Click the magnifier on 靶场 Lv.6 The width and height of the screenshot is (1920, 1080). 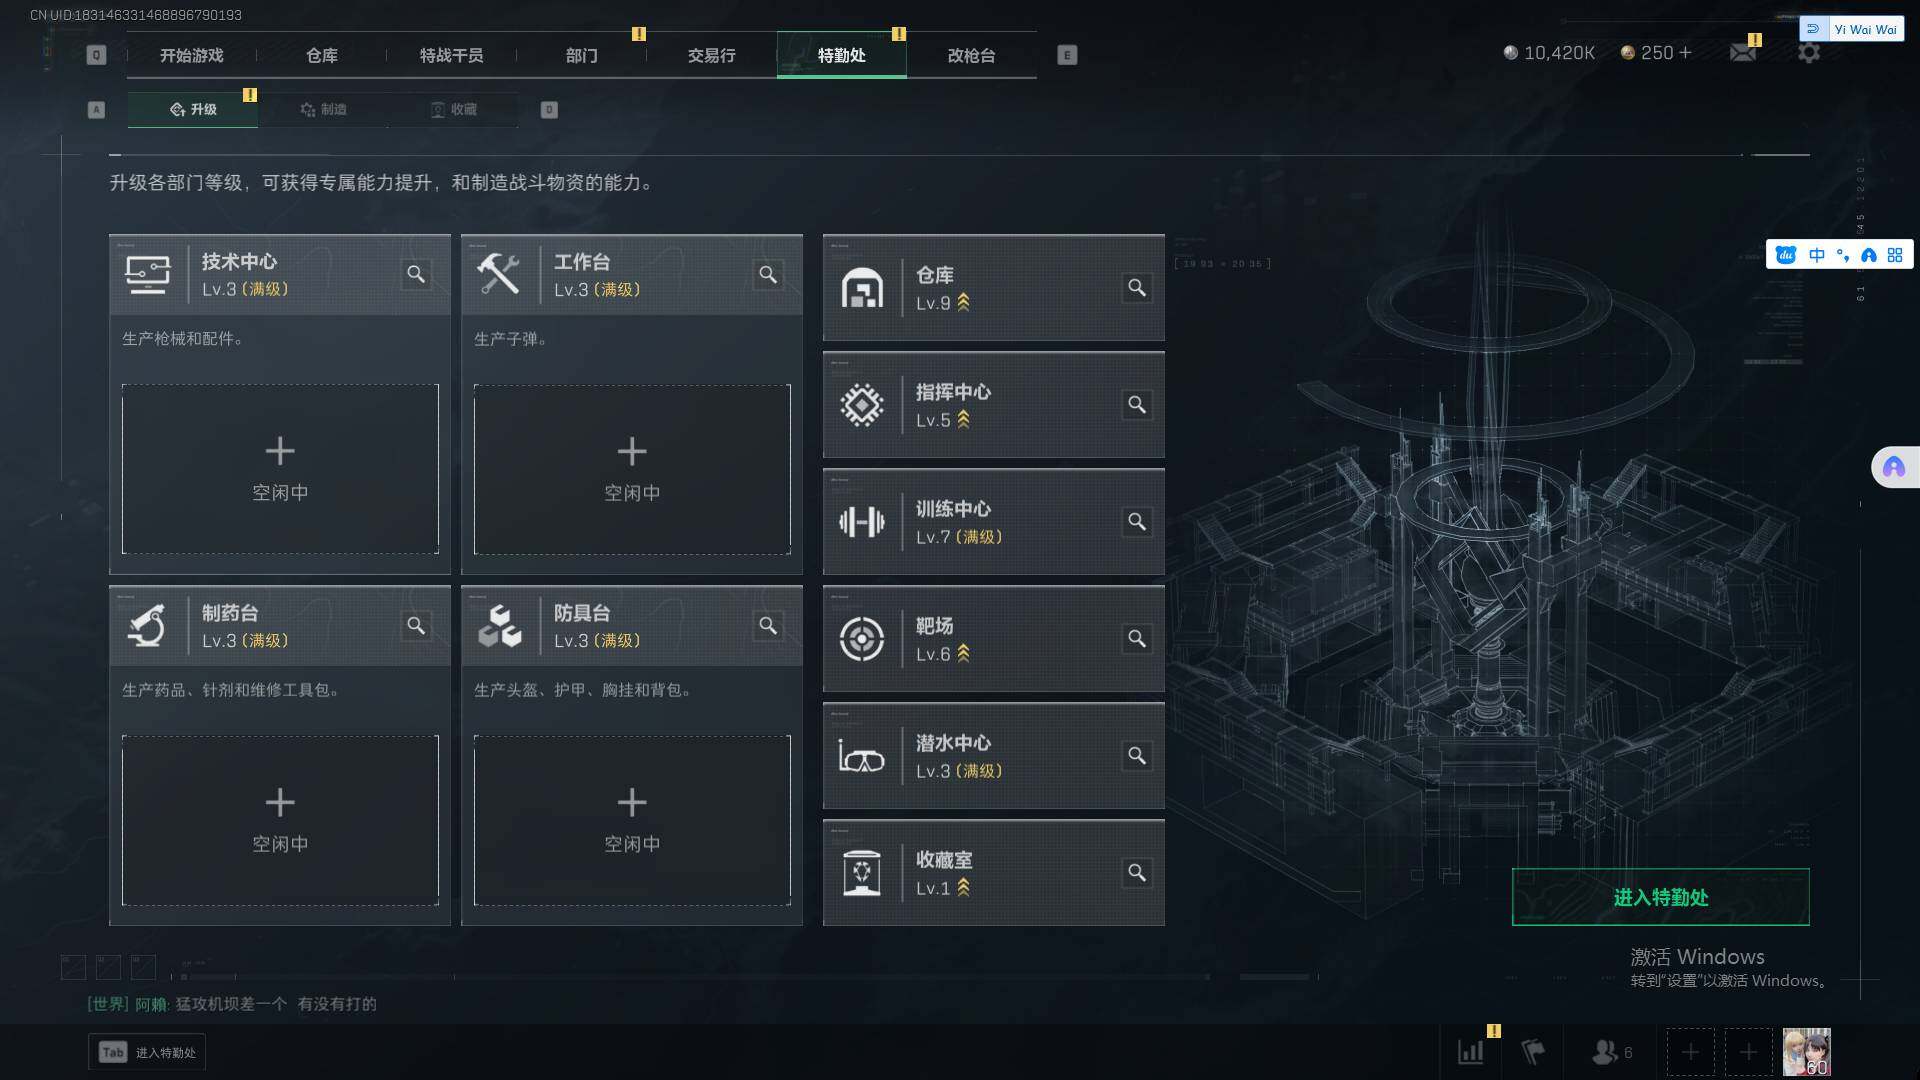pyautogui.click(x=1137, y=639)
